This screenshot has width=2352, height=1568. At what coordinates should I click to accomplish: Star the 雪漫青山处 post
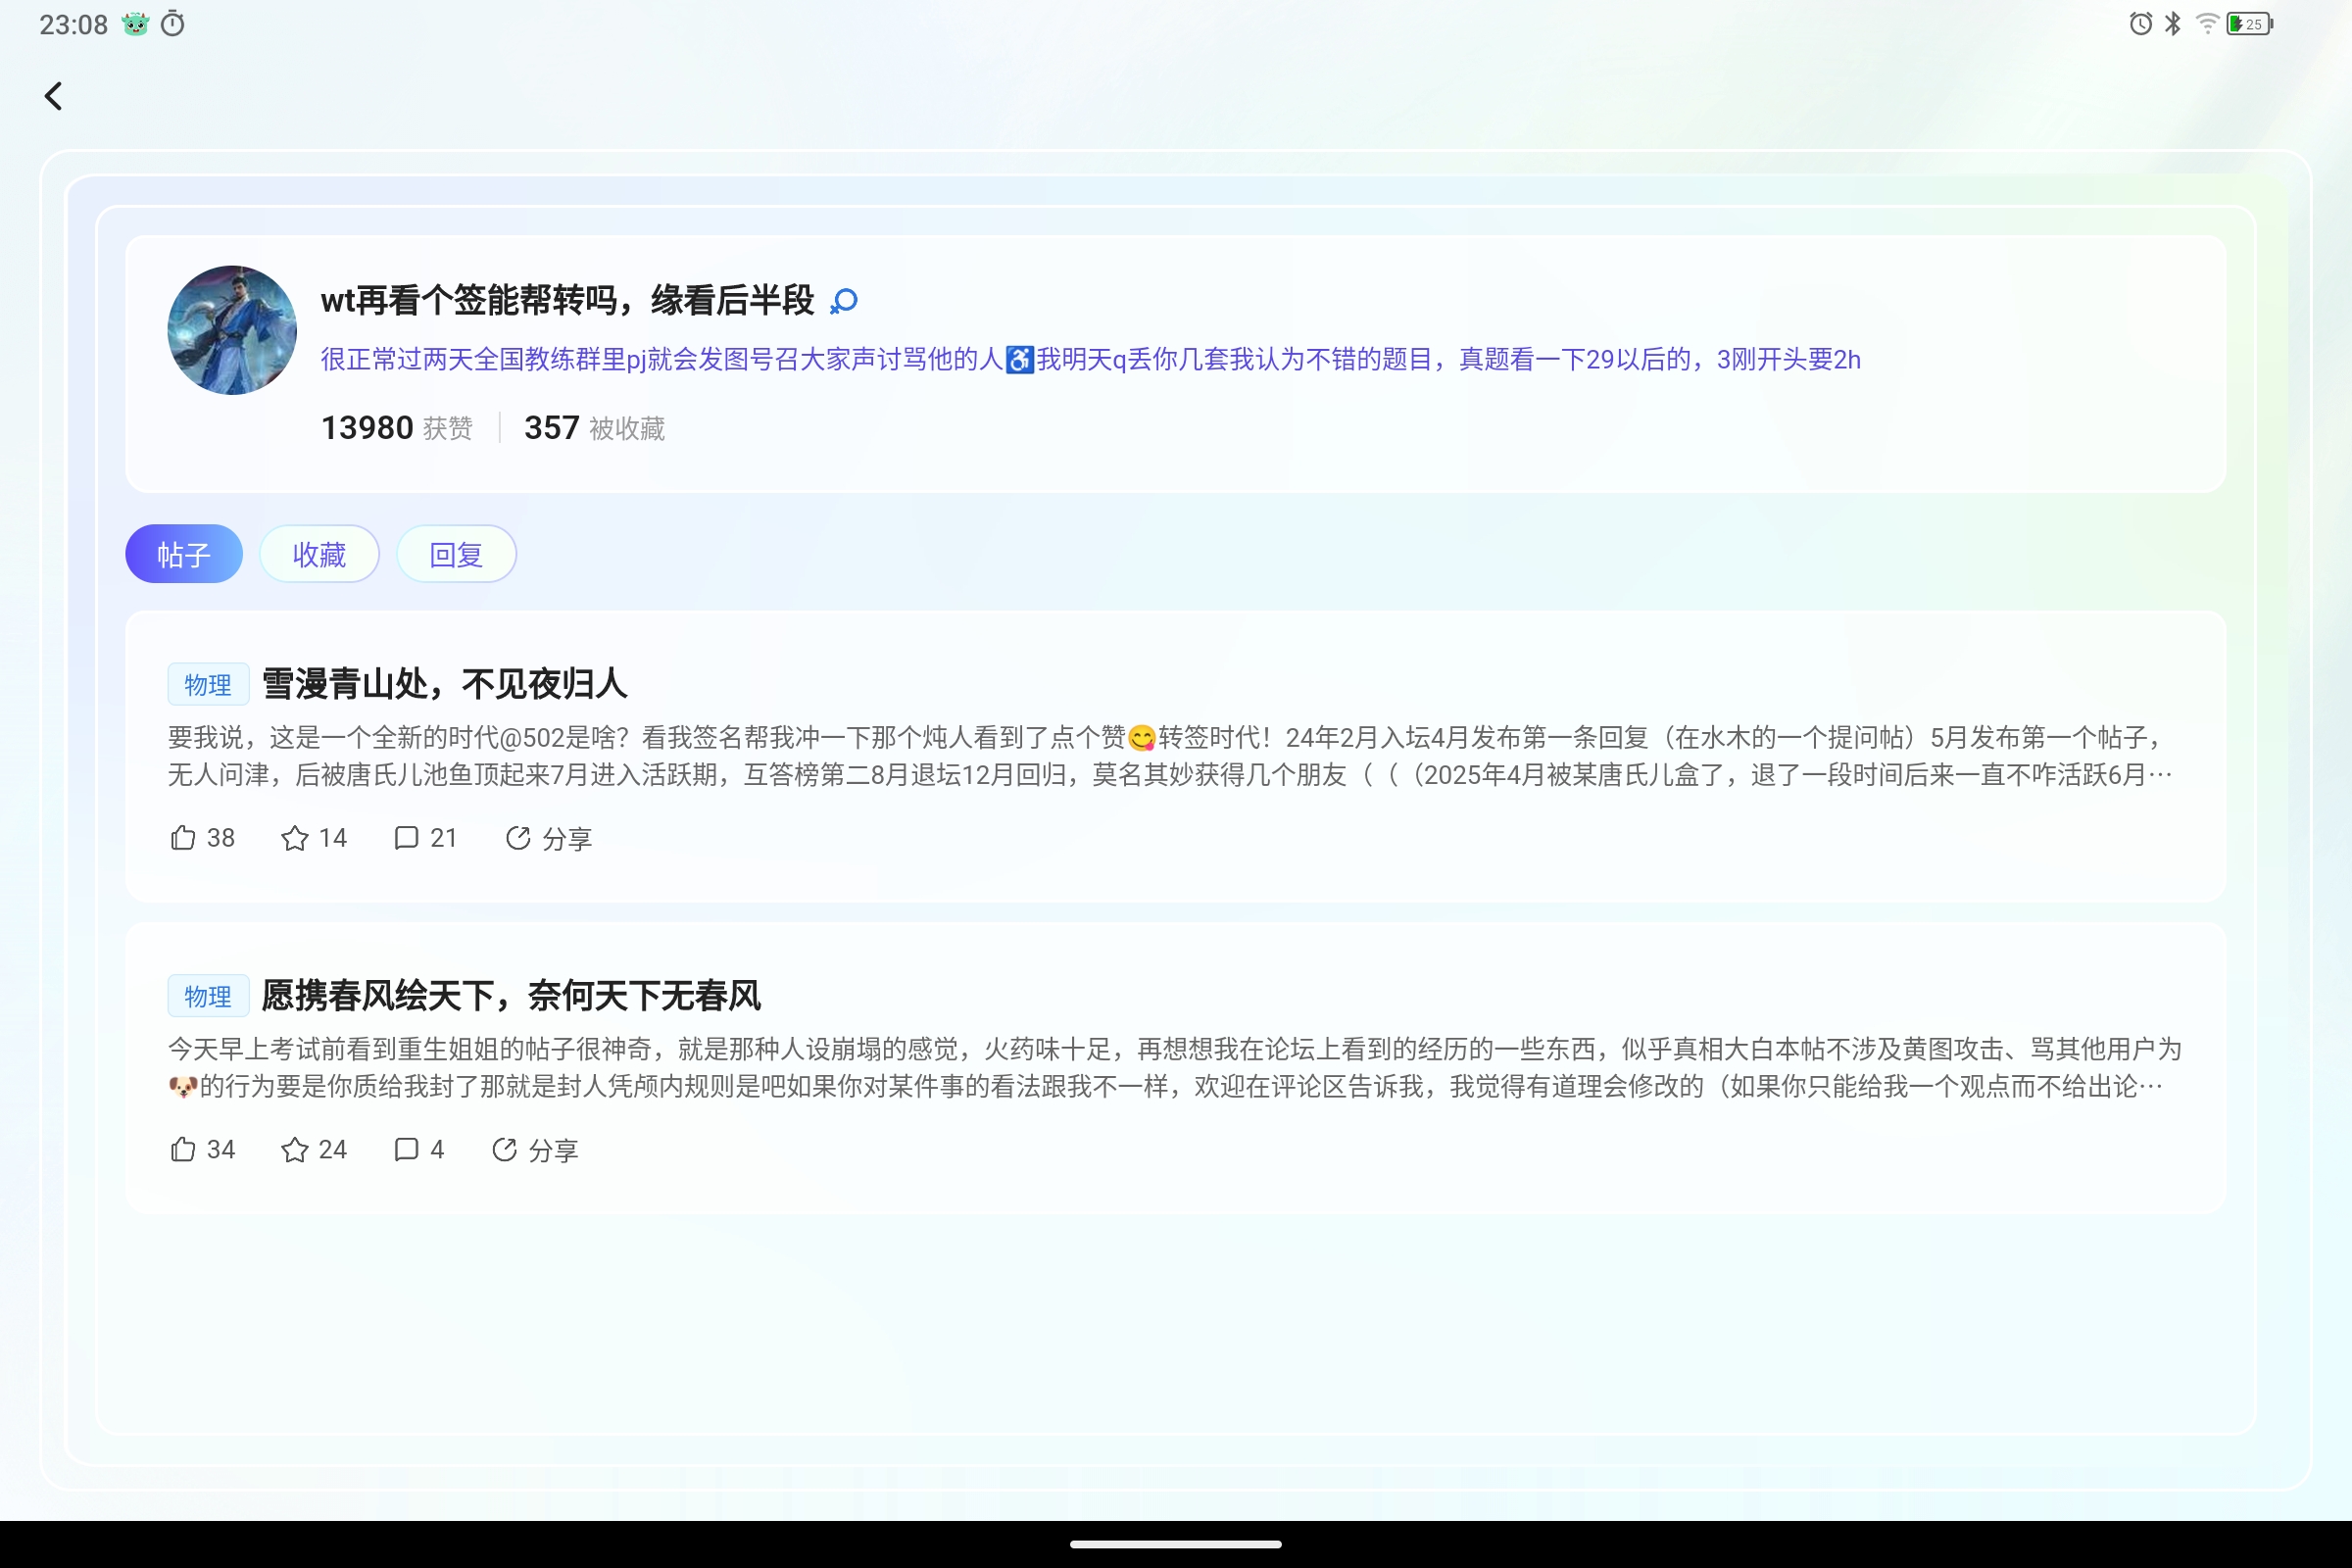pyautogui.click(x=295, y=838)
